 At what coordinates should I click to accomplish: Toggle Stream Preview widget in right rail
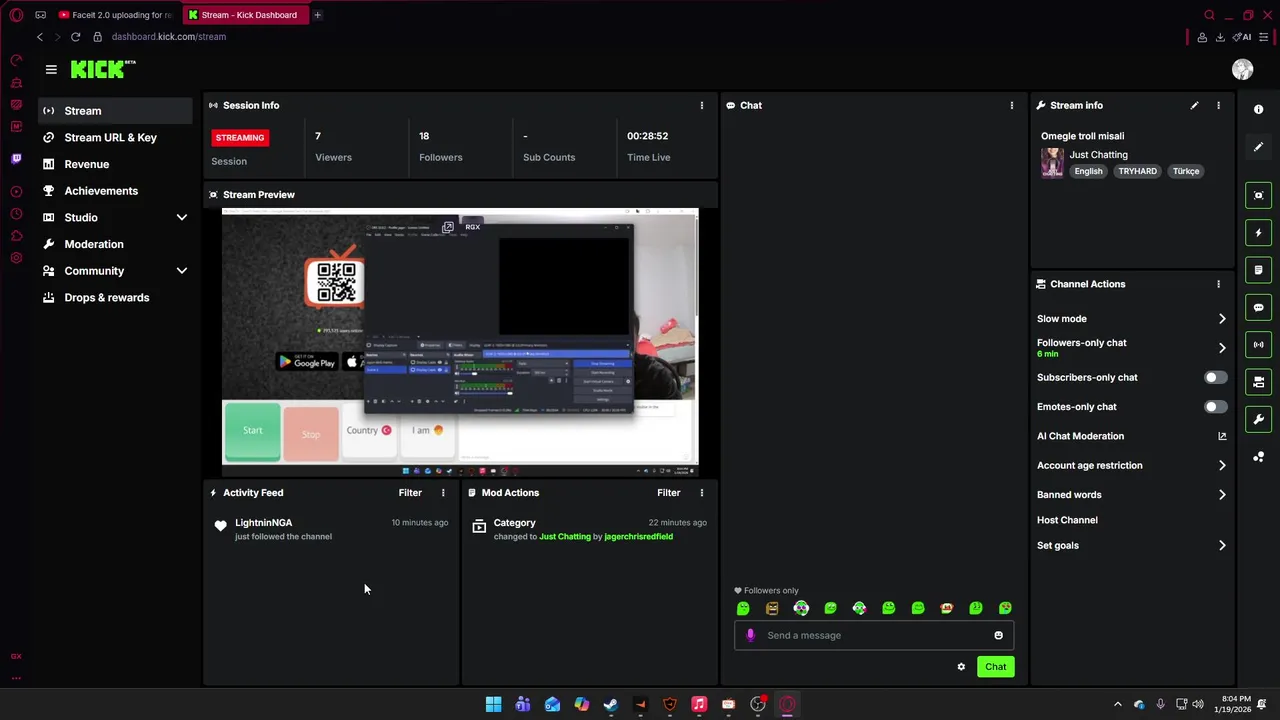[x=1258, y=195]
